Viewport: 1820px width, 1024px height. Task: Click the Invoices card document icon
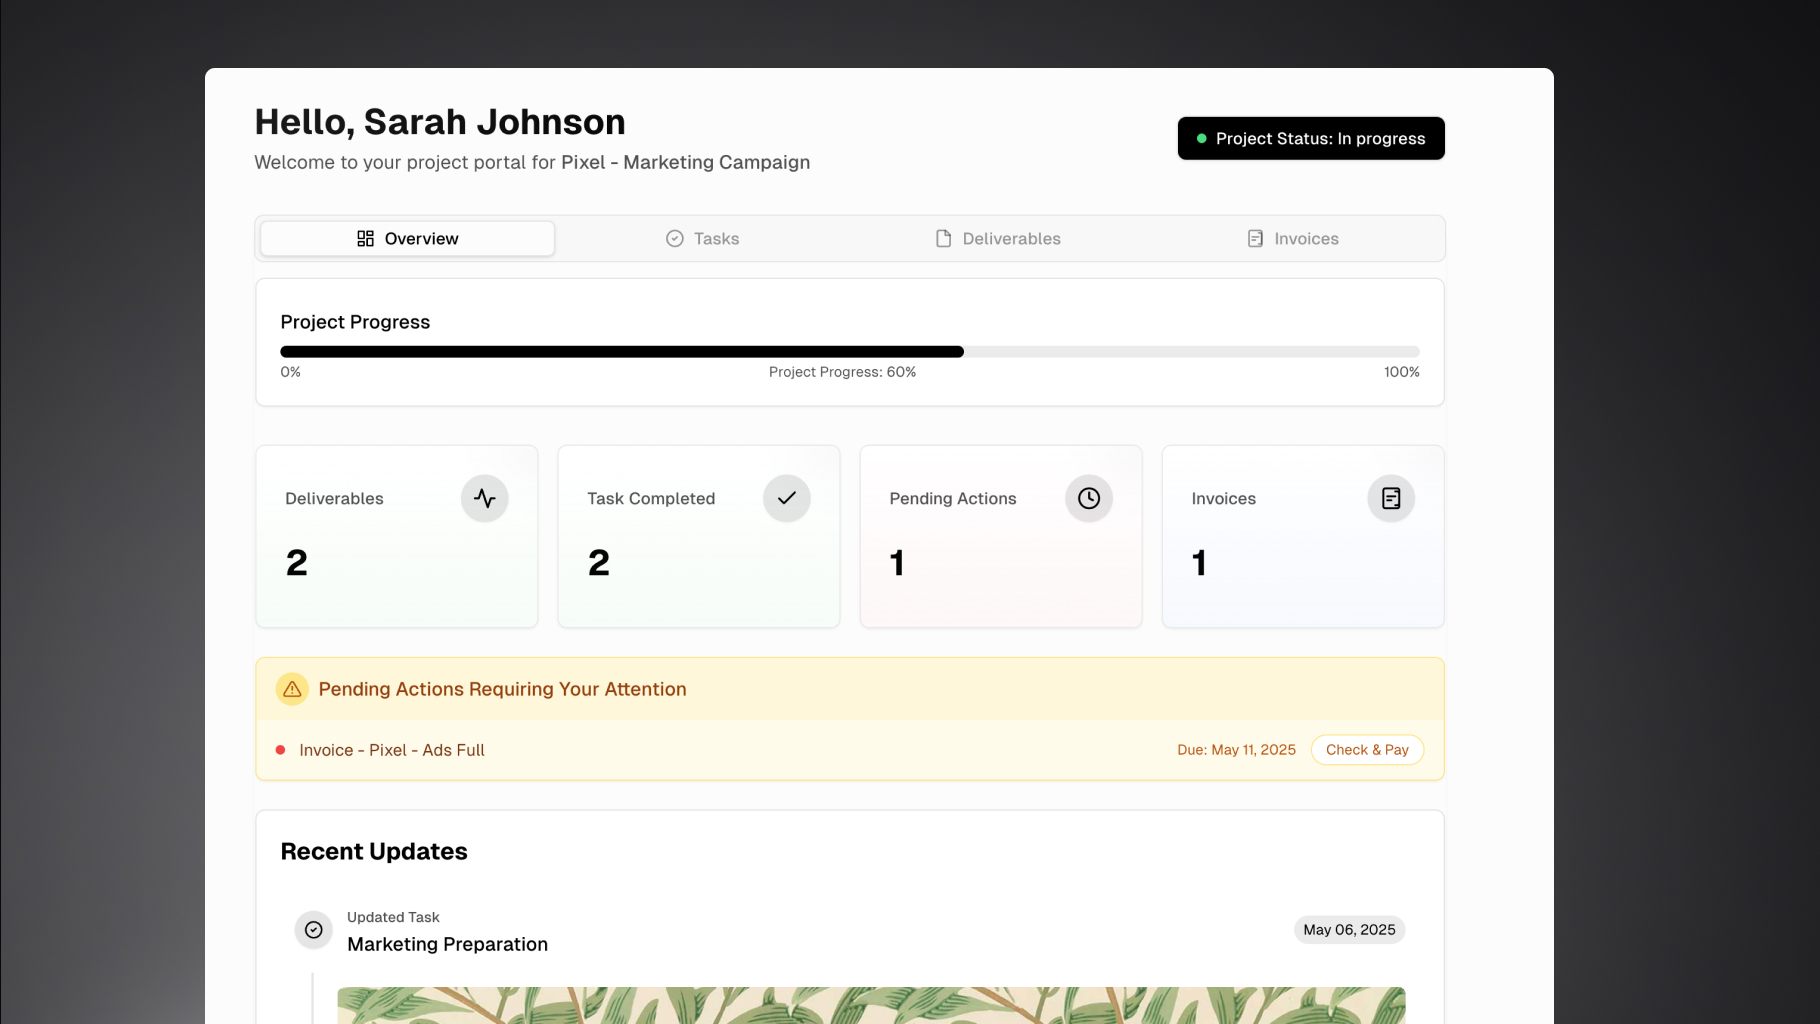click(x=1391, y=498)
